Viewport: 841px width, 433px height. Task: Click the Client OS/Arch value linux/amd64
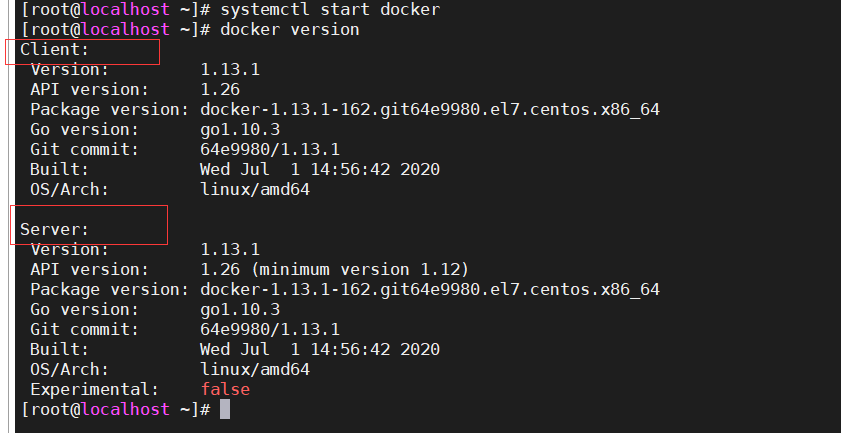(254, 189)
